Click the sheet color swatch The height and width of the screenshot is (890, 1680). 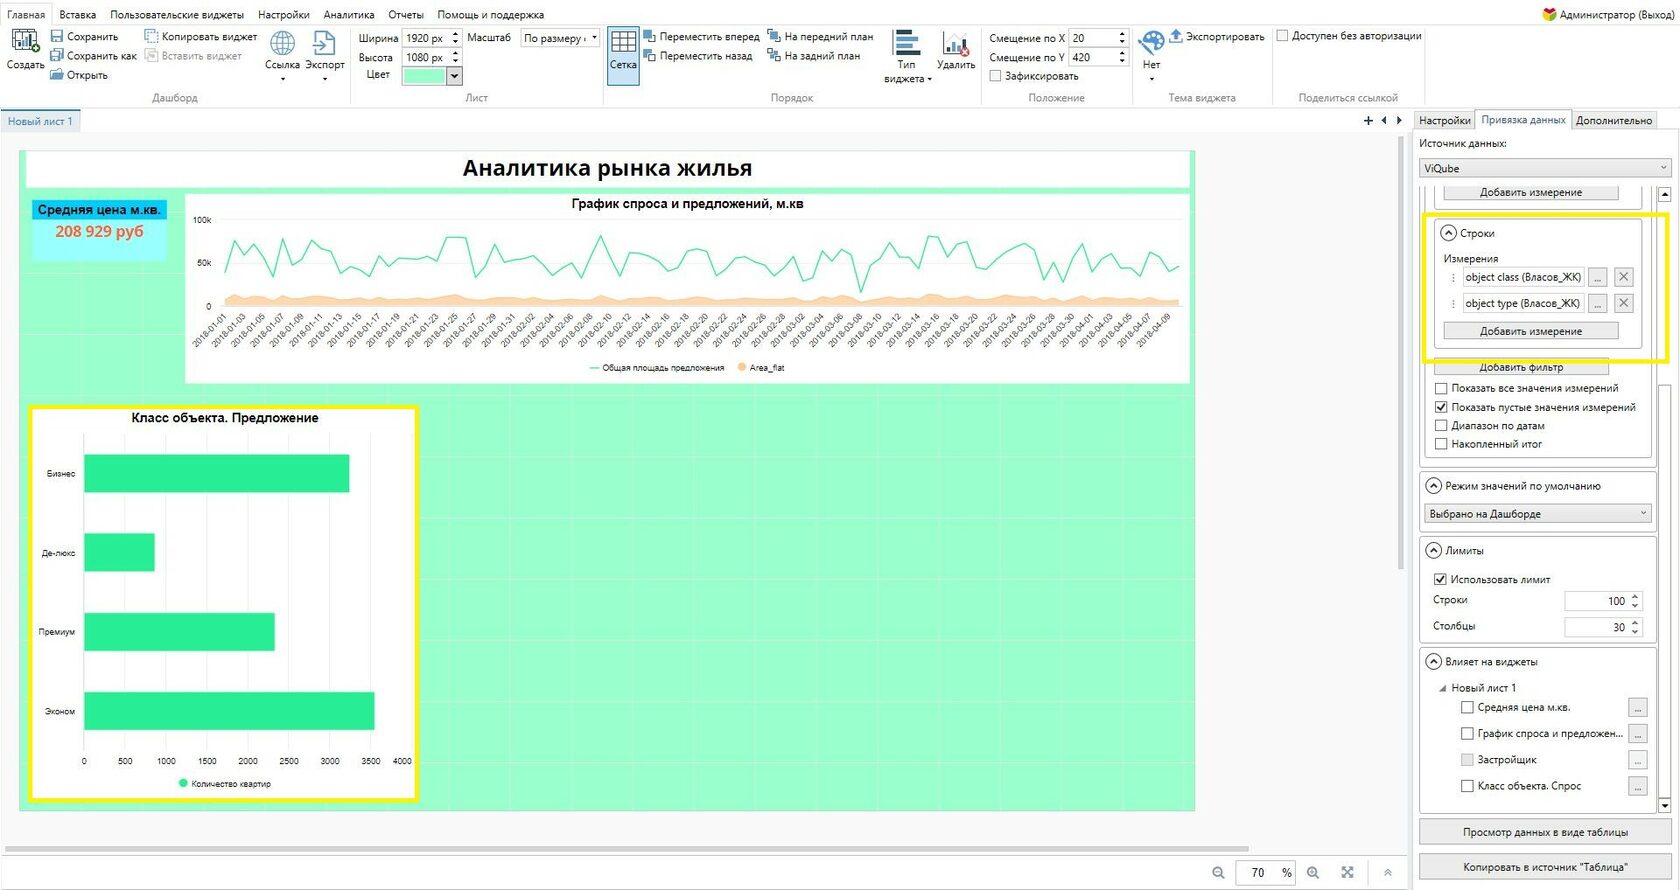pyautogui.click(x=424, y=76)
